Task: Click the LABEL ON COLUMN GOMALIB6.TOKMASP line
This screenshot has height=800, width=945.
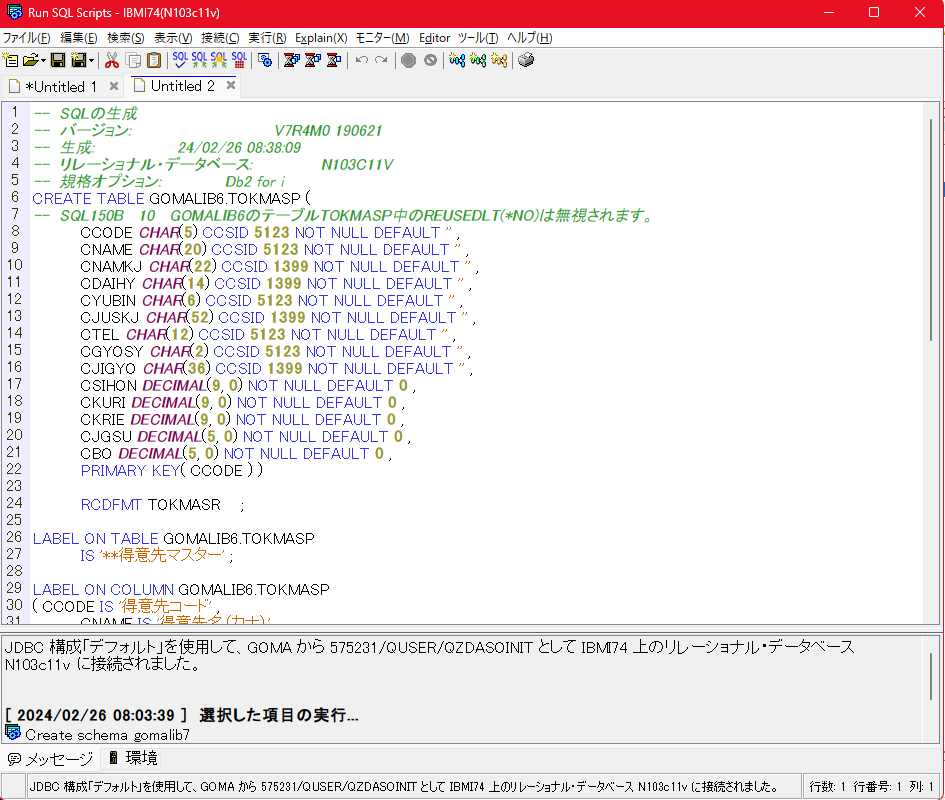Action: (181, 589)
